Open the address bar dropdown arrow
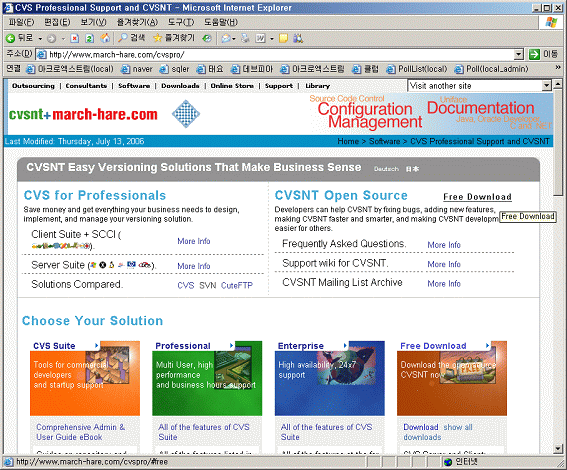The image size is (567, 470). 519,55
